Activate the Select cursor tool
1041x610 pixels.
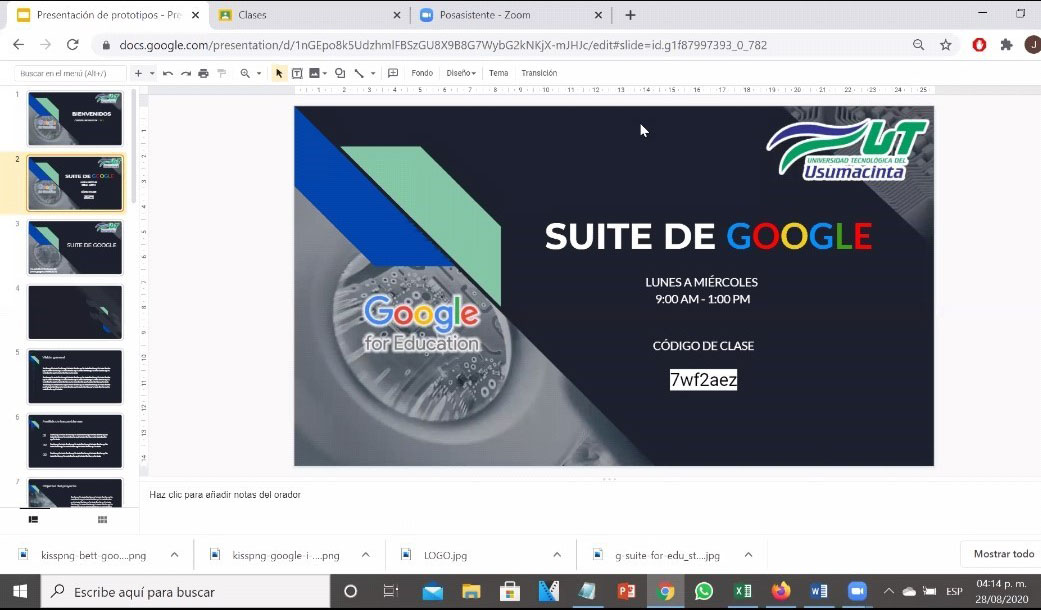coord(279,73)
